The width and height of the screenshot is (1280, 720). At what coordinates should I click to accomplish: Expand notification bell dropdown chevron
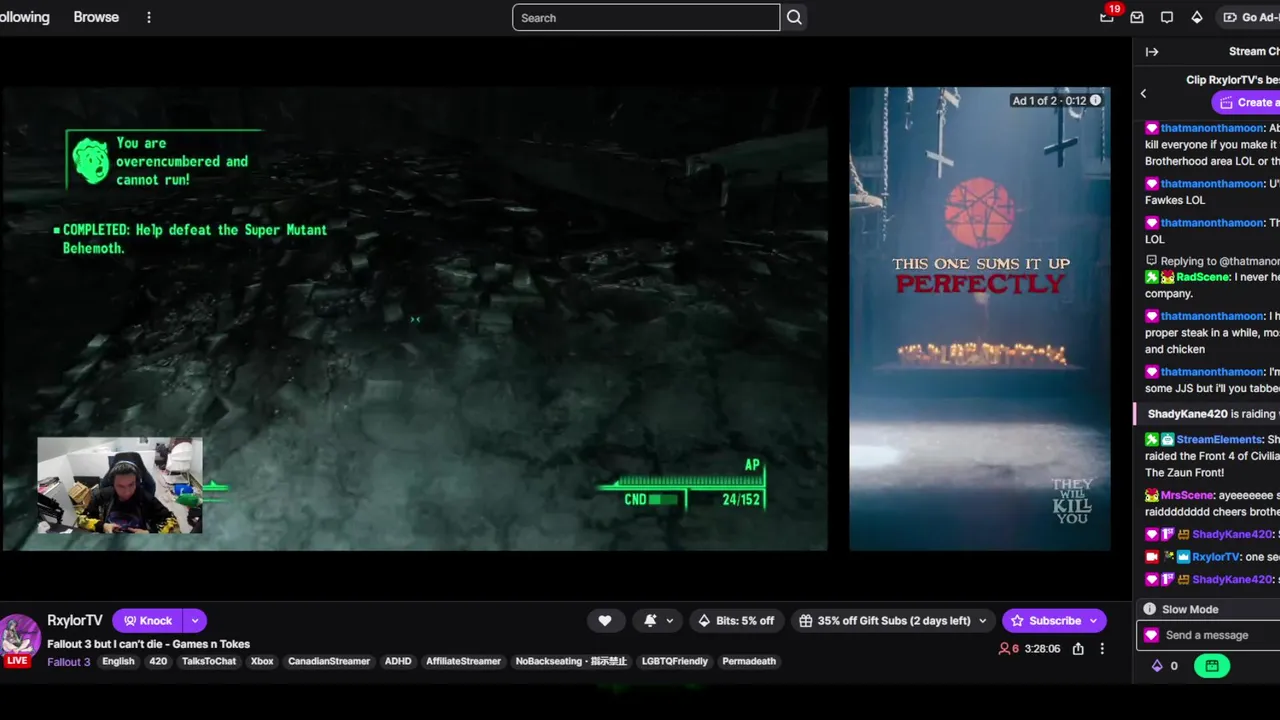tap(669, 620)
